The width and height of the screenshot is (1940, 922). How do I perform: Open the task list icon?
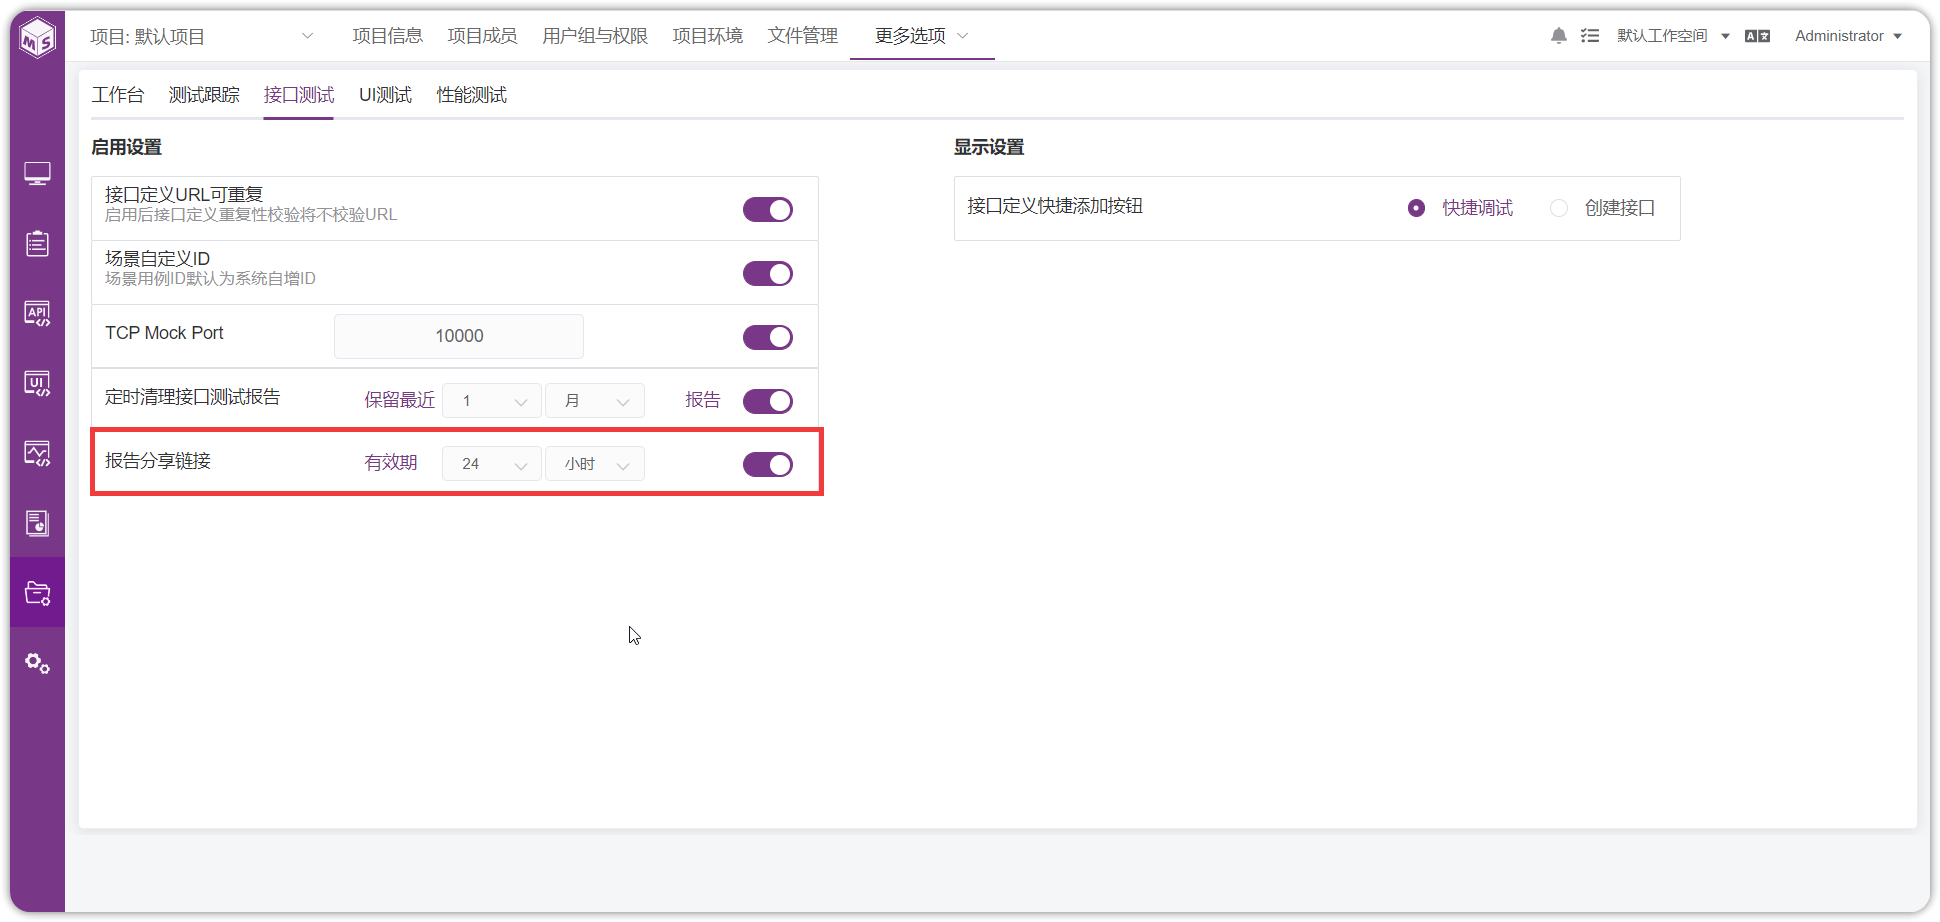[x=1590, y=36]
